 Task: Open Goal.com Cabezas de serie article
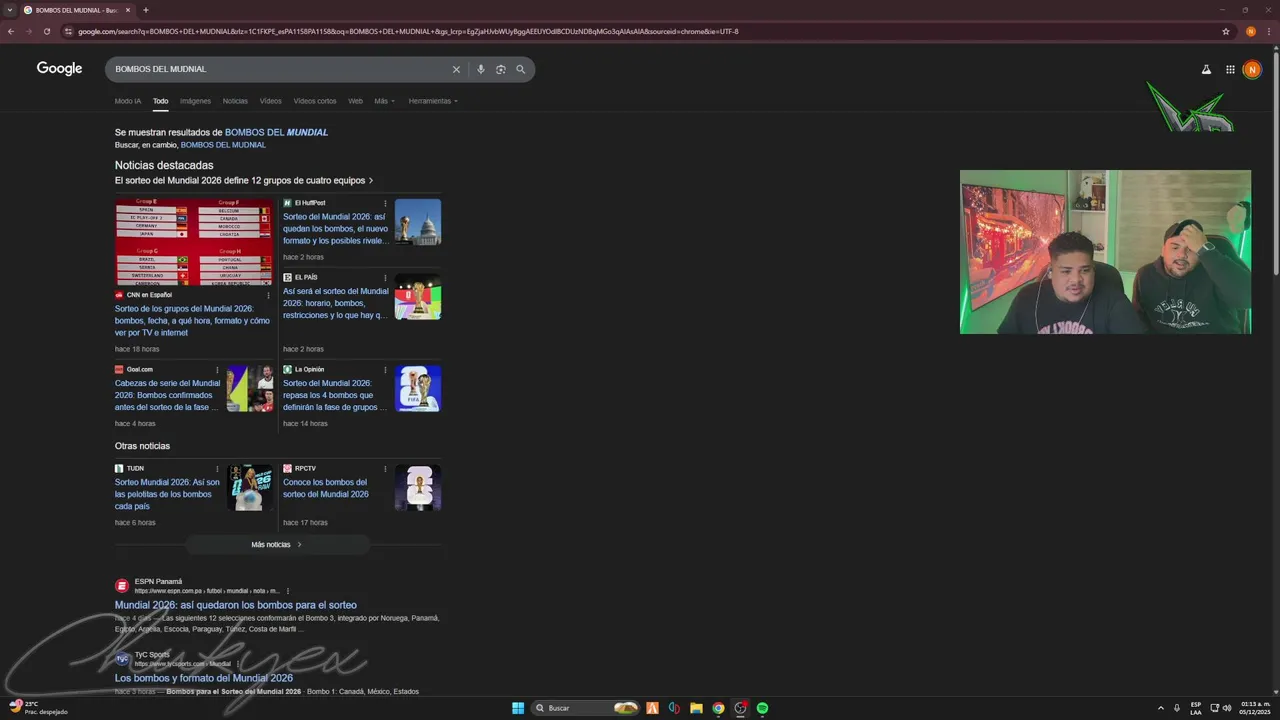pos(167,395)
